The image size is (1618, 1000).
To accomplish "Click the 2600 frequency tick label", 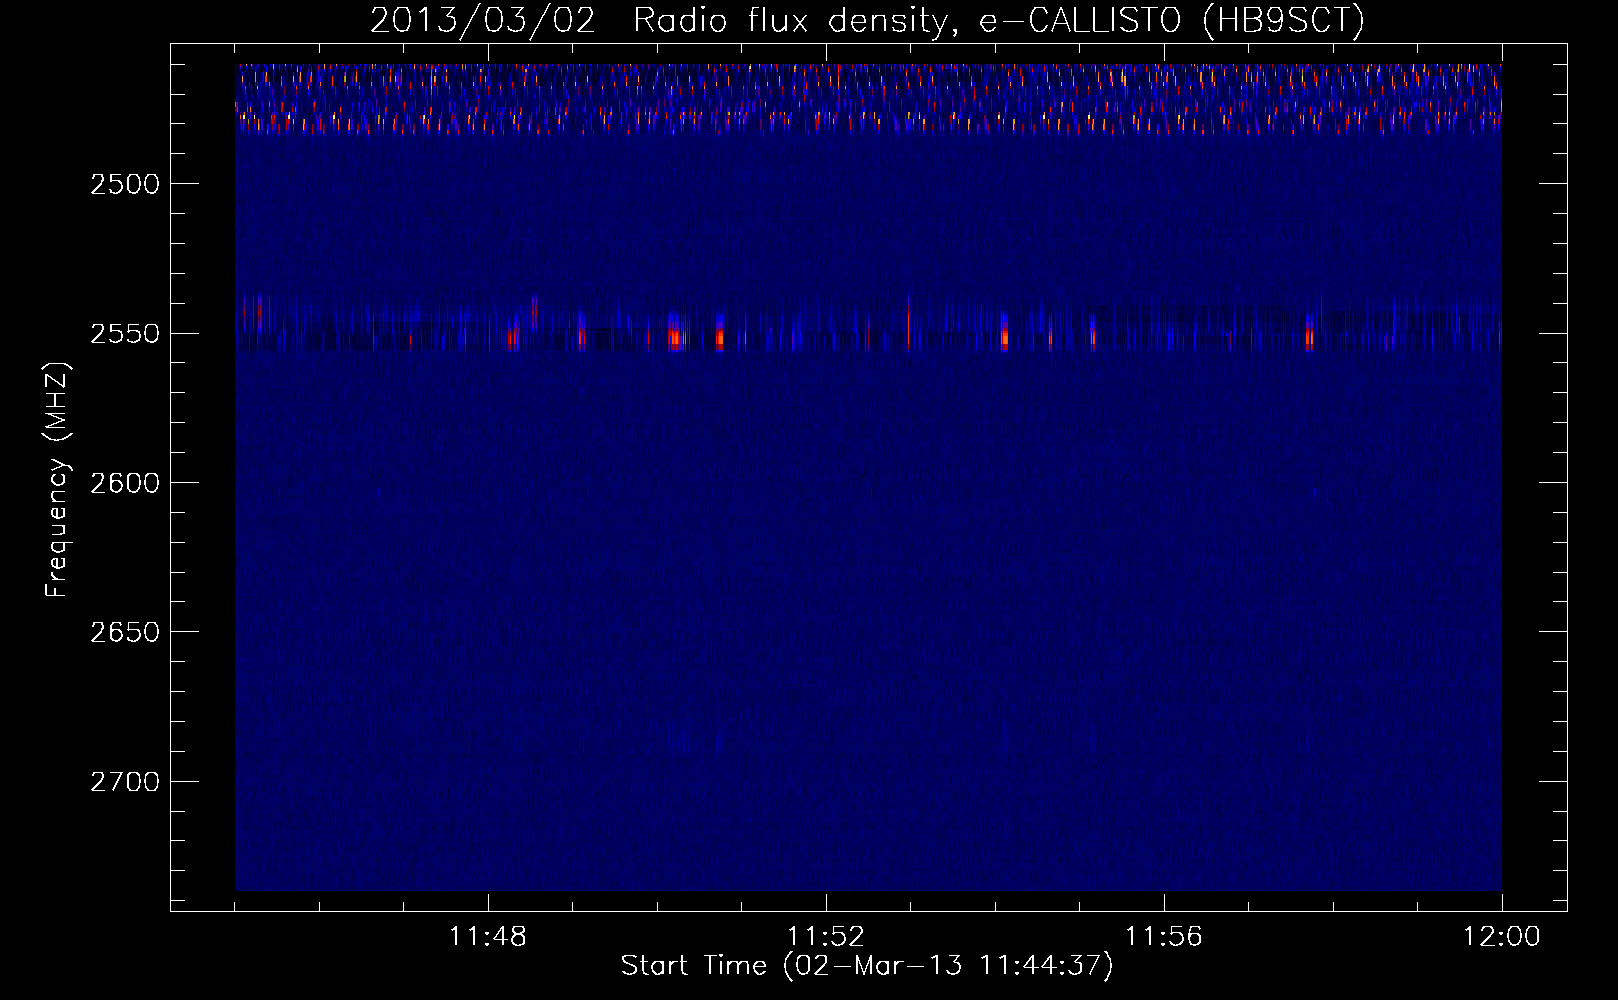I will tap(125, 483).
